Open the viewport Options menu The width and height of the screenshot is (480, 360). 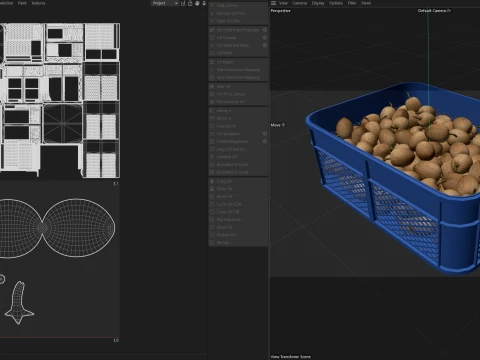click(x=336, y=3)
